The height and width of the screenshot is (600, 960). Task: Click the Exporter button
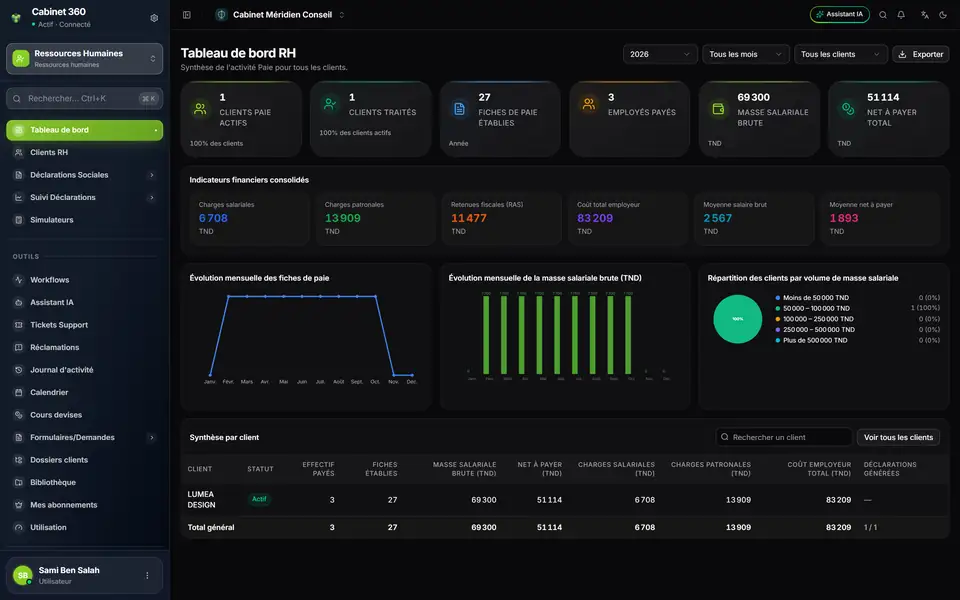pyautogui.click(x=921, y=54)
